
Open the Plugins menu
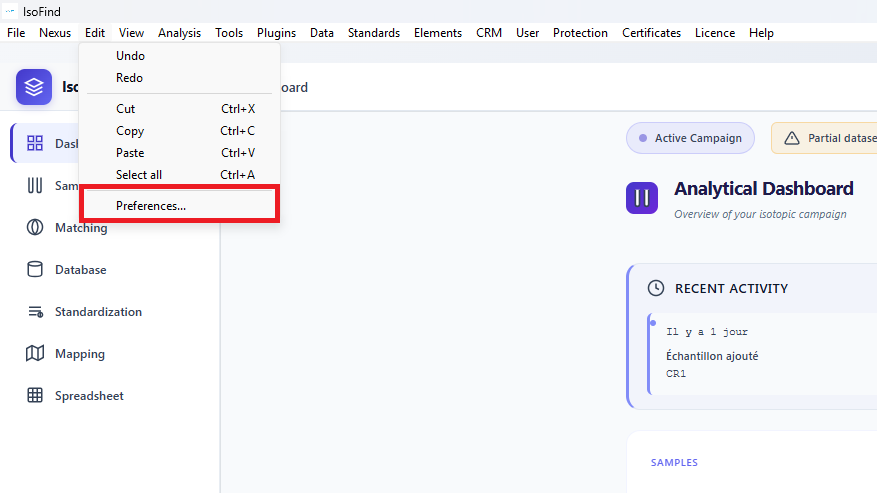coord(276,33)
